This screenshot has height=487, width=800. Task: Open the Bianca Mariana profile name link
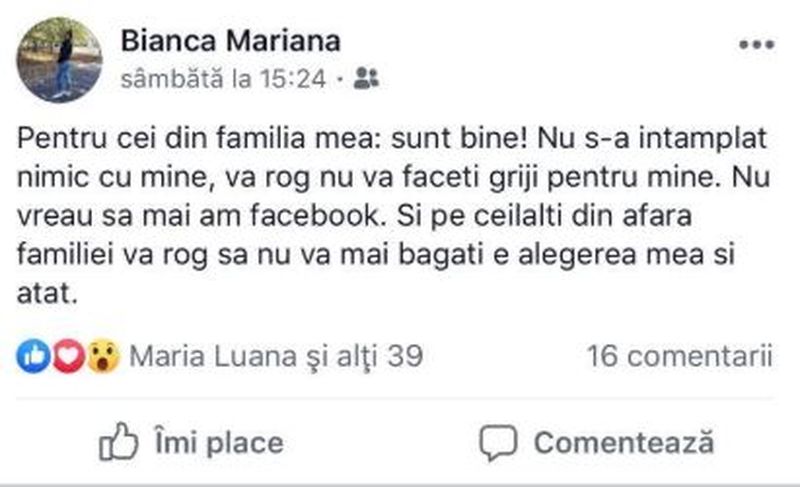(x=230, y=41)
